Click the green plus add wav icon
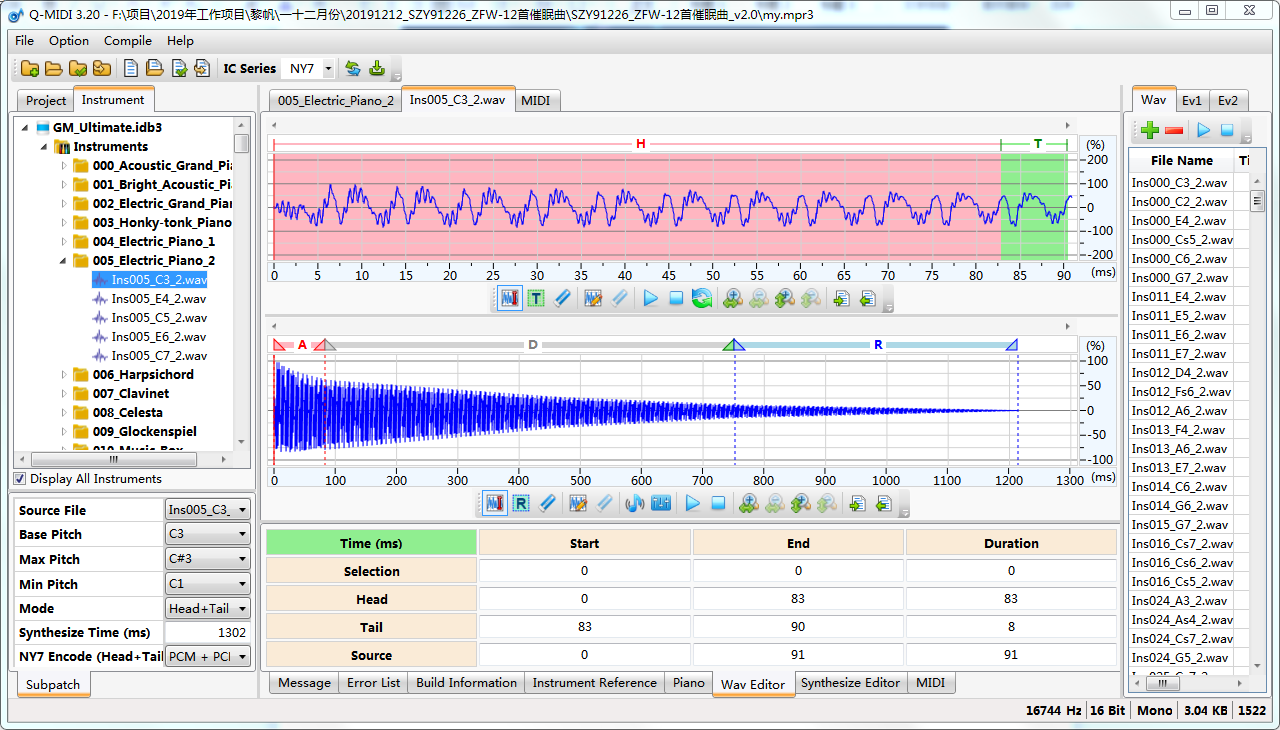 tap(1150, 130)
